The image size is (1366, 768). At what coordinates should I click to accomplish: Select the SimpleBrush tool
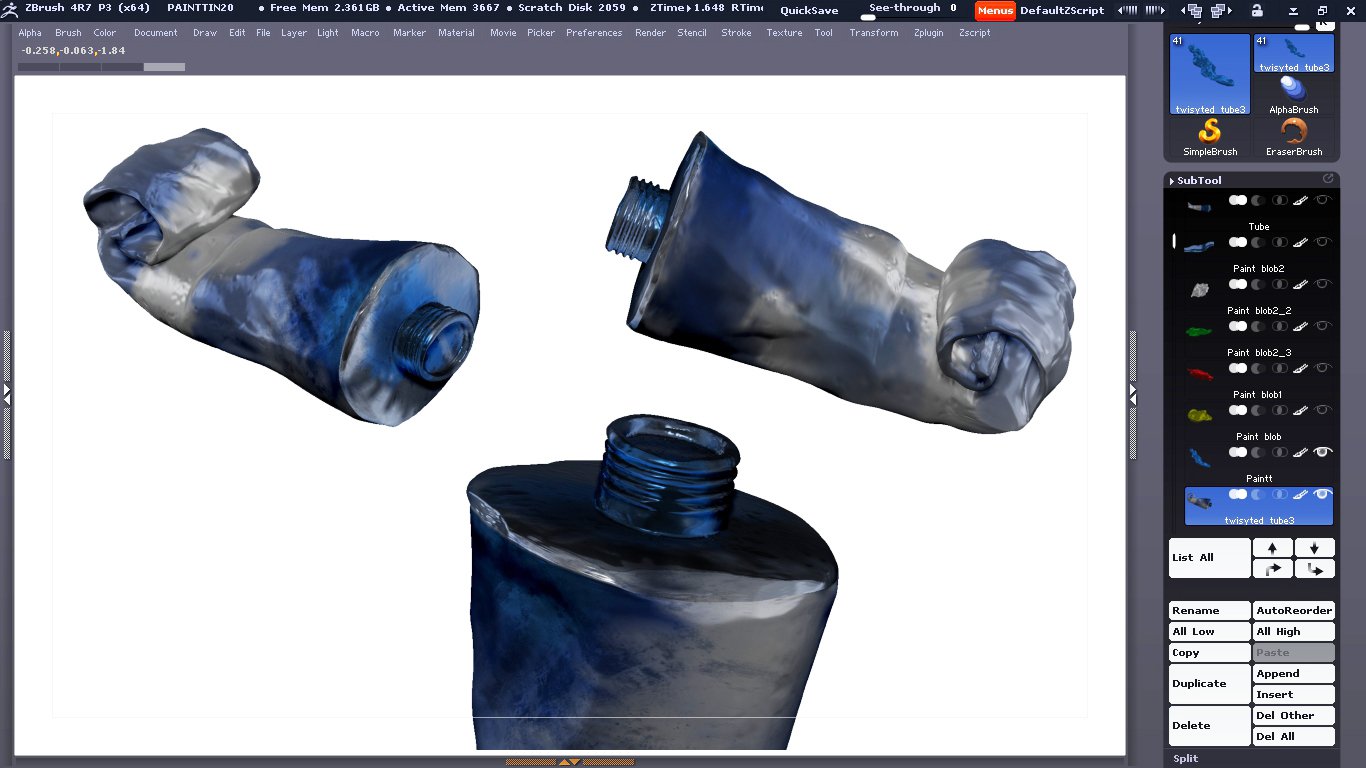[x=1210, y=136]
